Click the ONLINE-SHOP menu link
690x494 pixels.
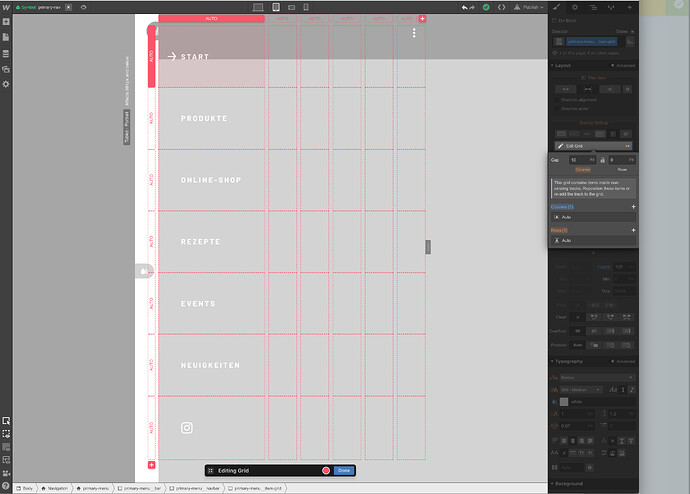point(211,180)
